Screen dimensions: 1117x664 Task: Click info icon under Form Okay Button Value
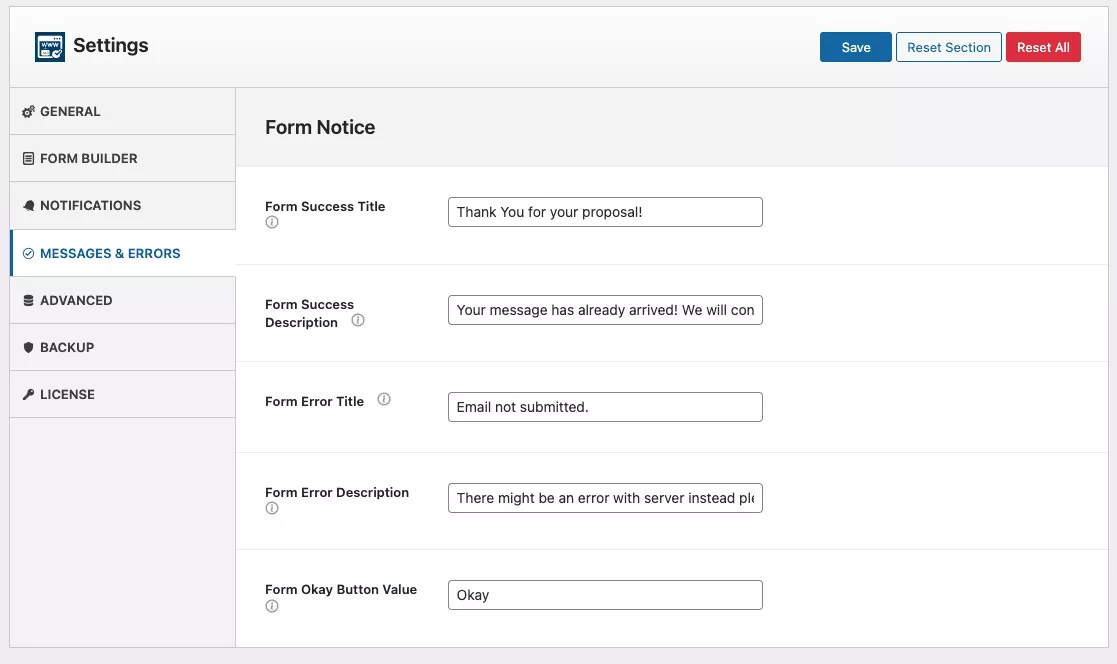click(271, 606)
